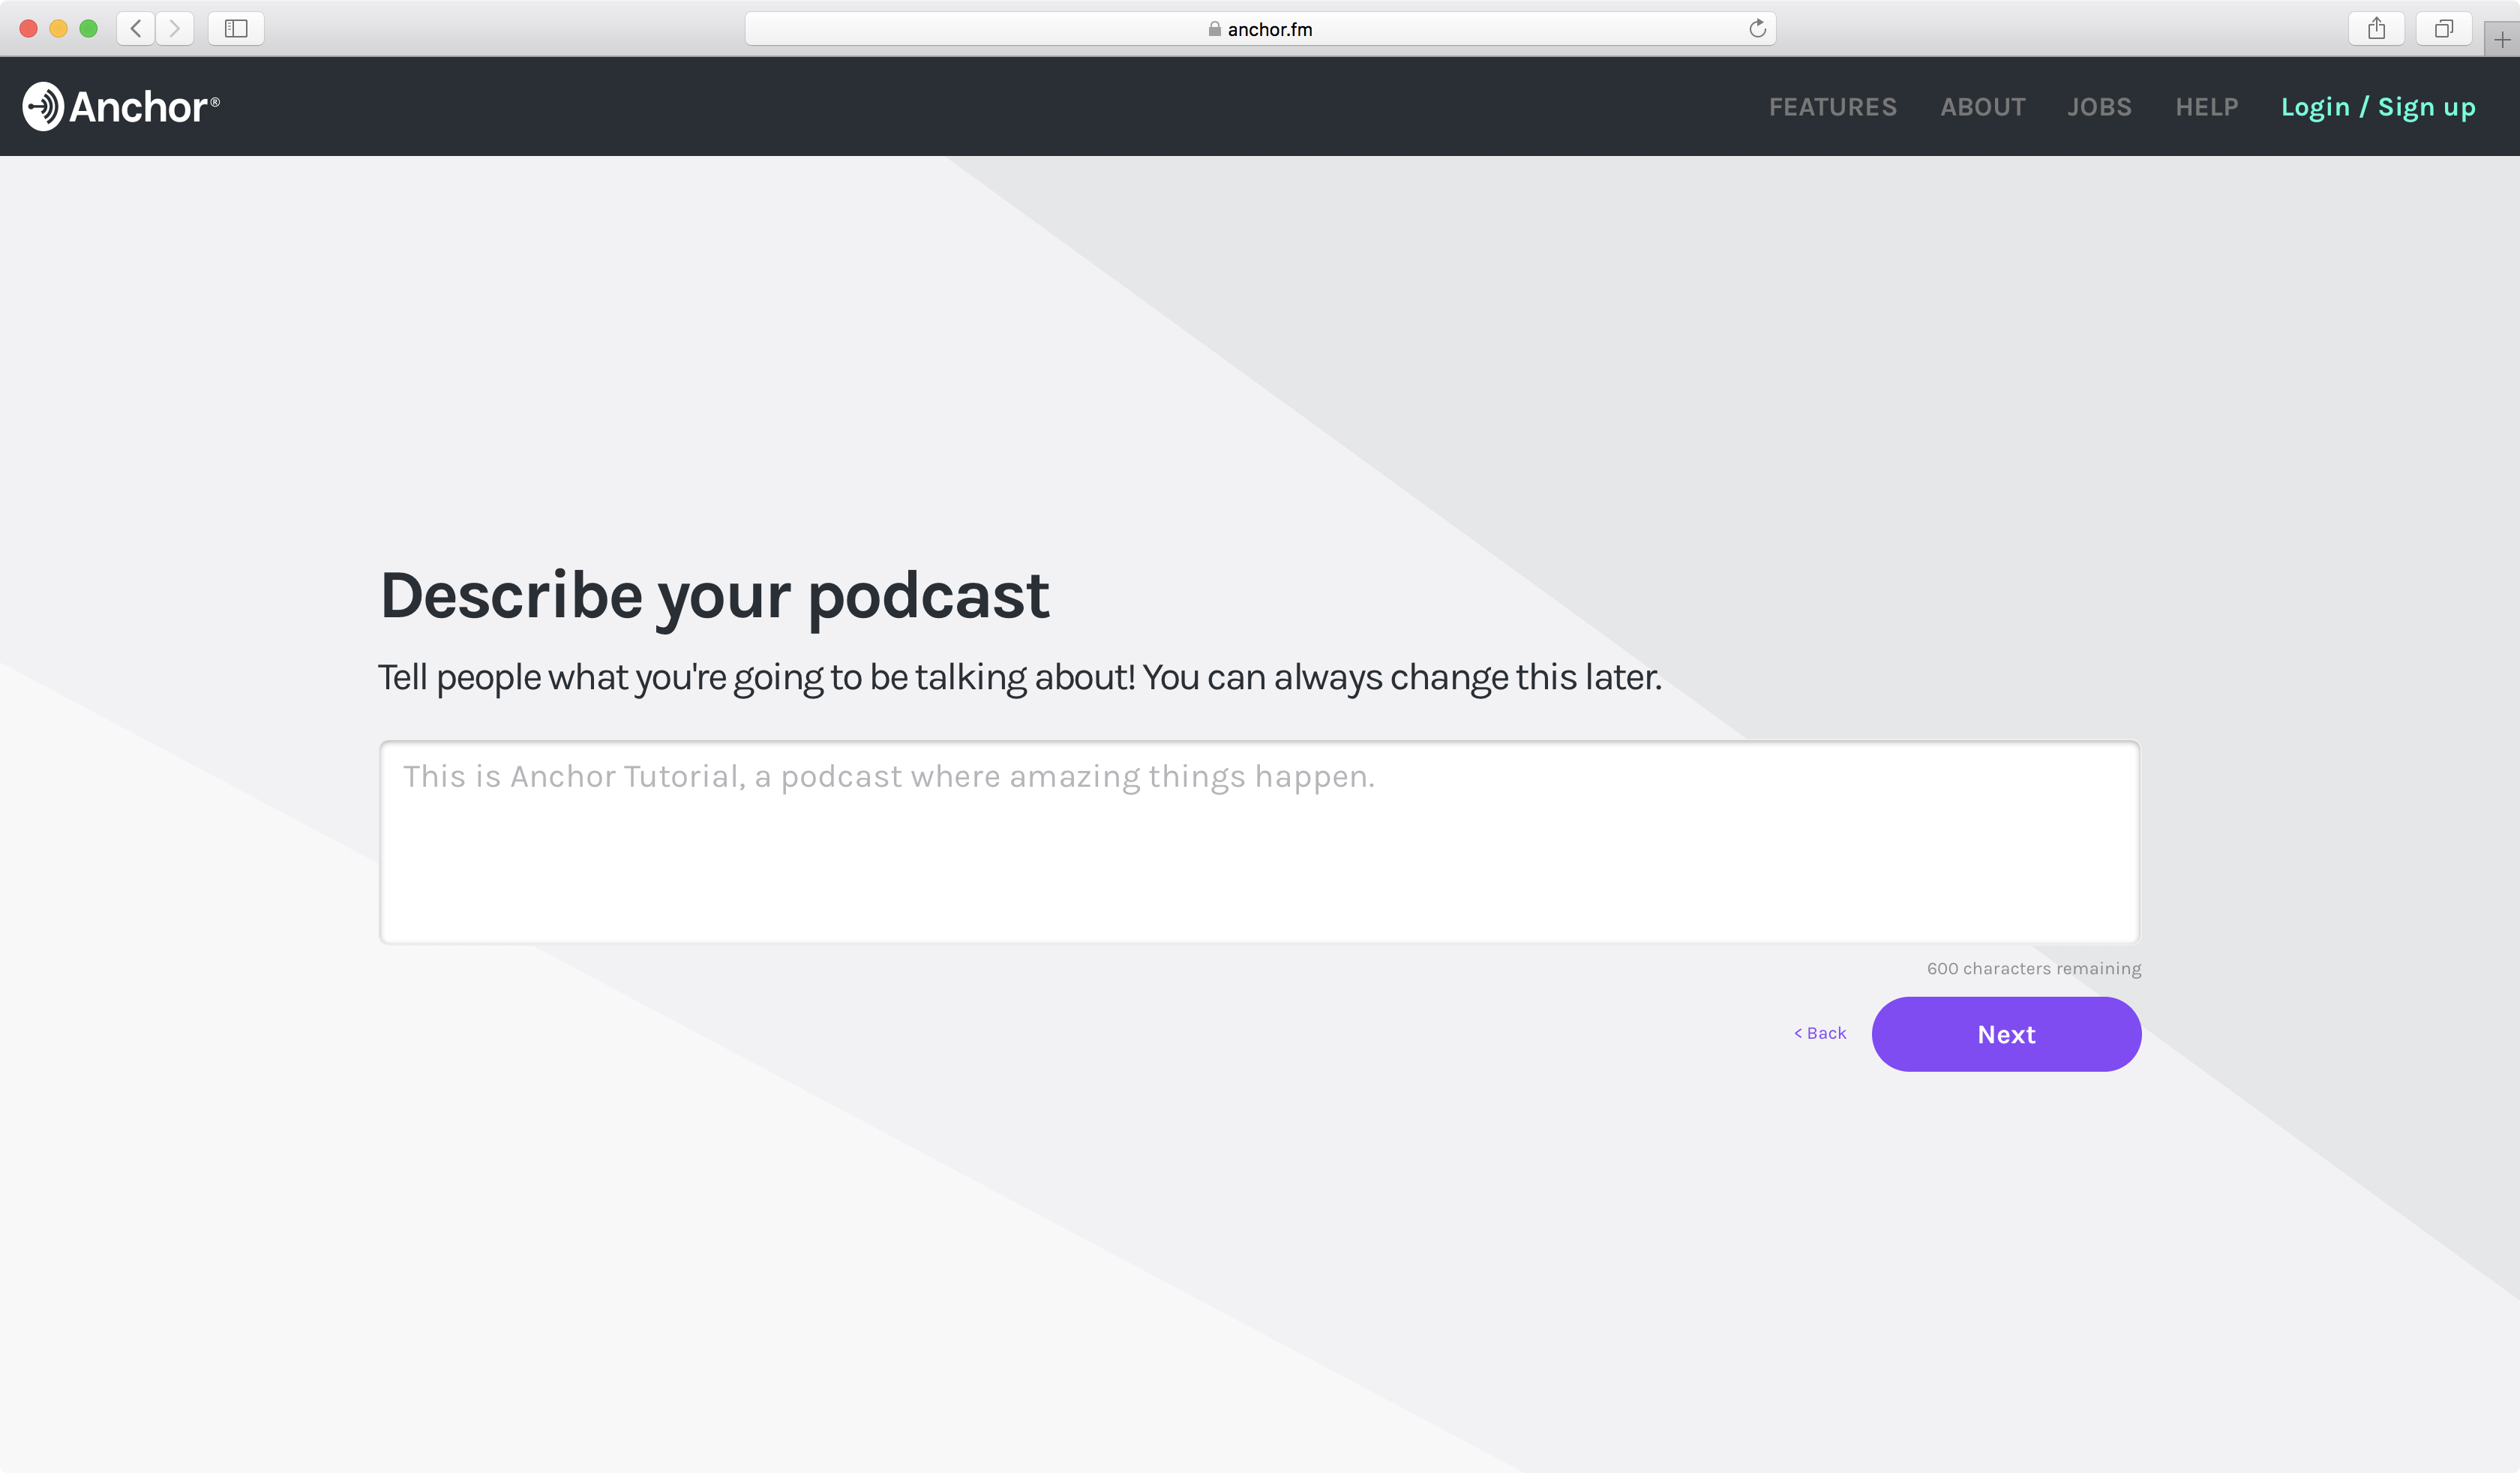Click the Anchor wordmark text
The width and height of the screenshot is (2520, 1473).
point(139,107)
